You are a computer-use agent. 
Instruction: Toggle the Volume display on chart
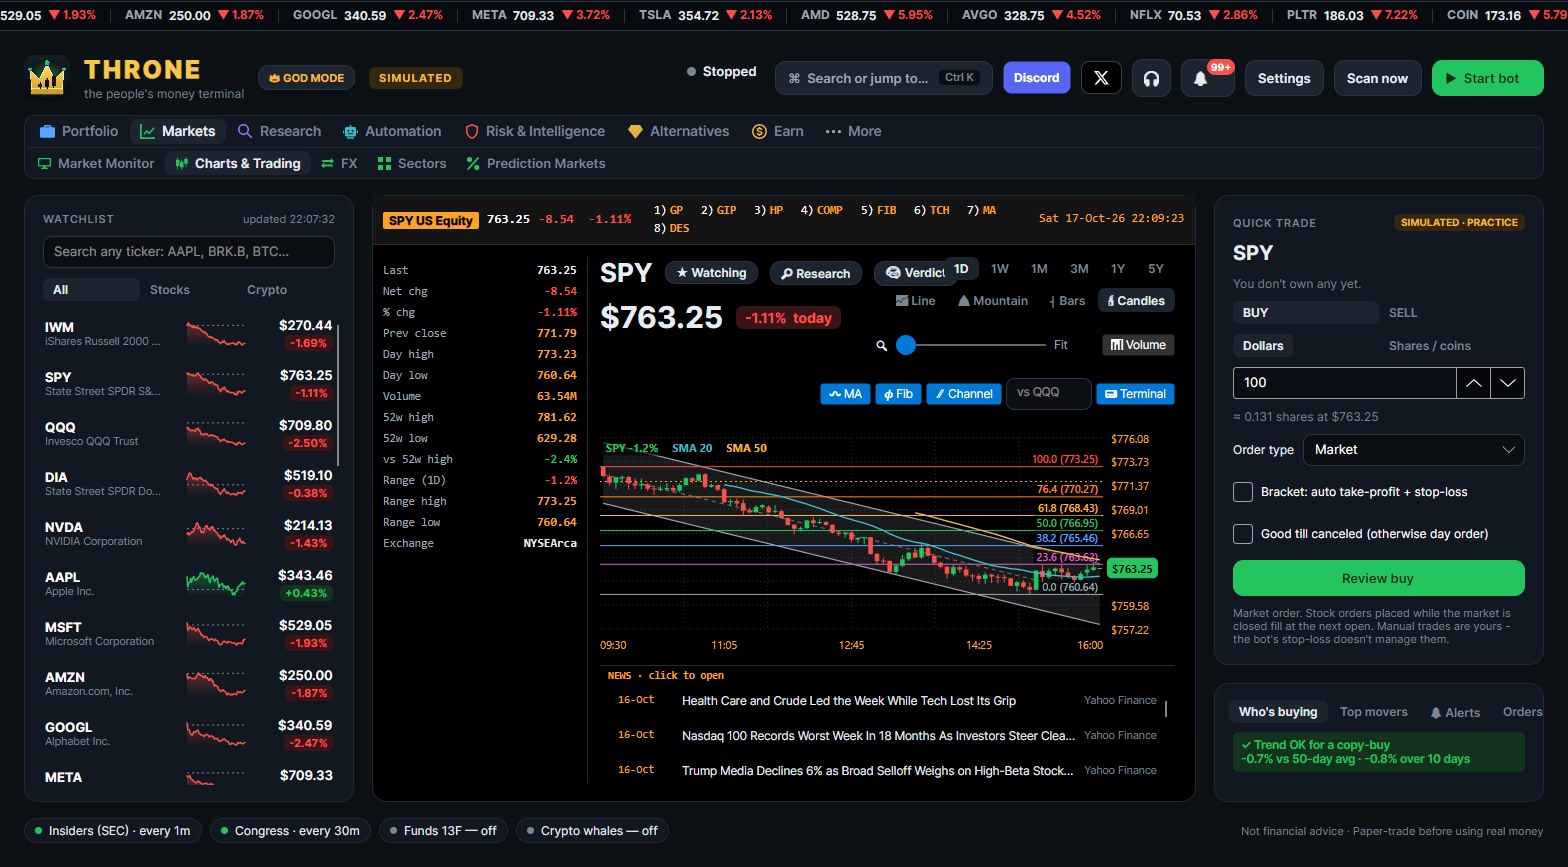[1138, 345]
